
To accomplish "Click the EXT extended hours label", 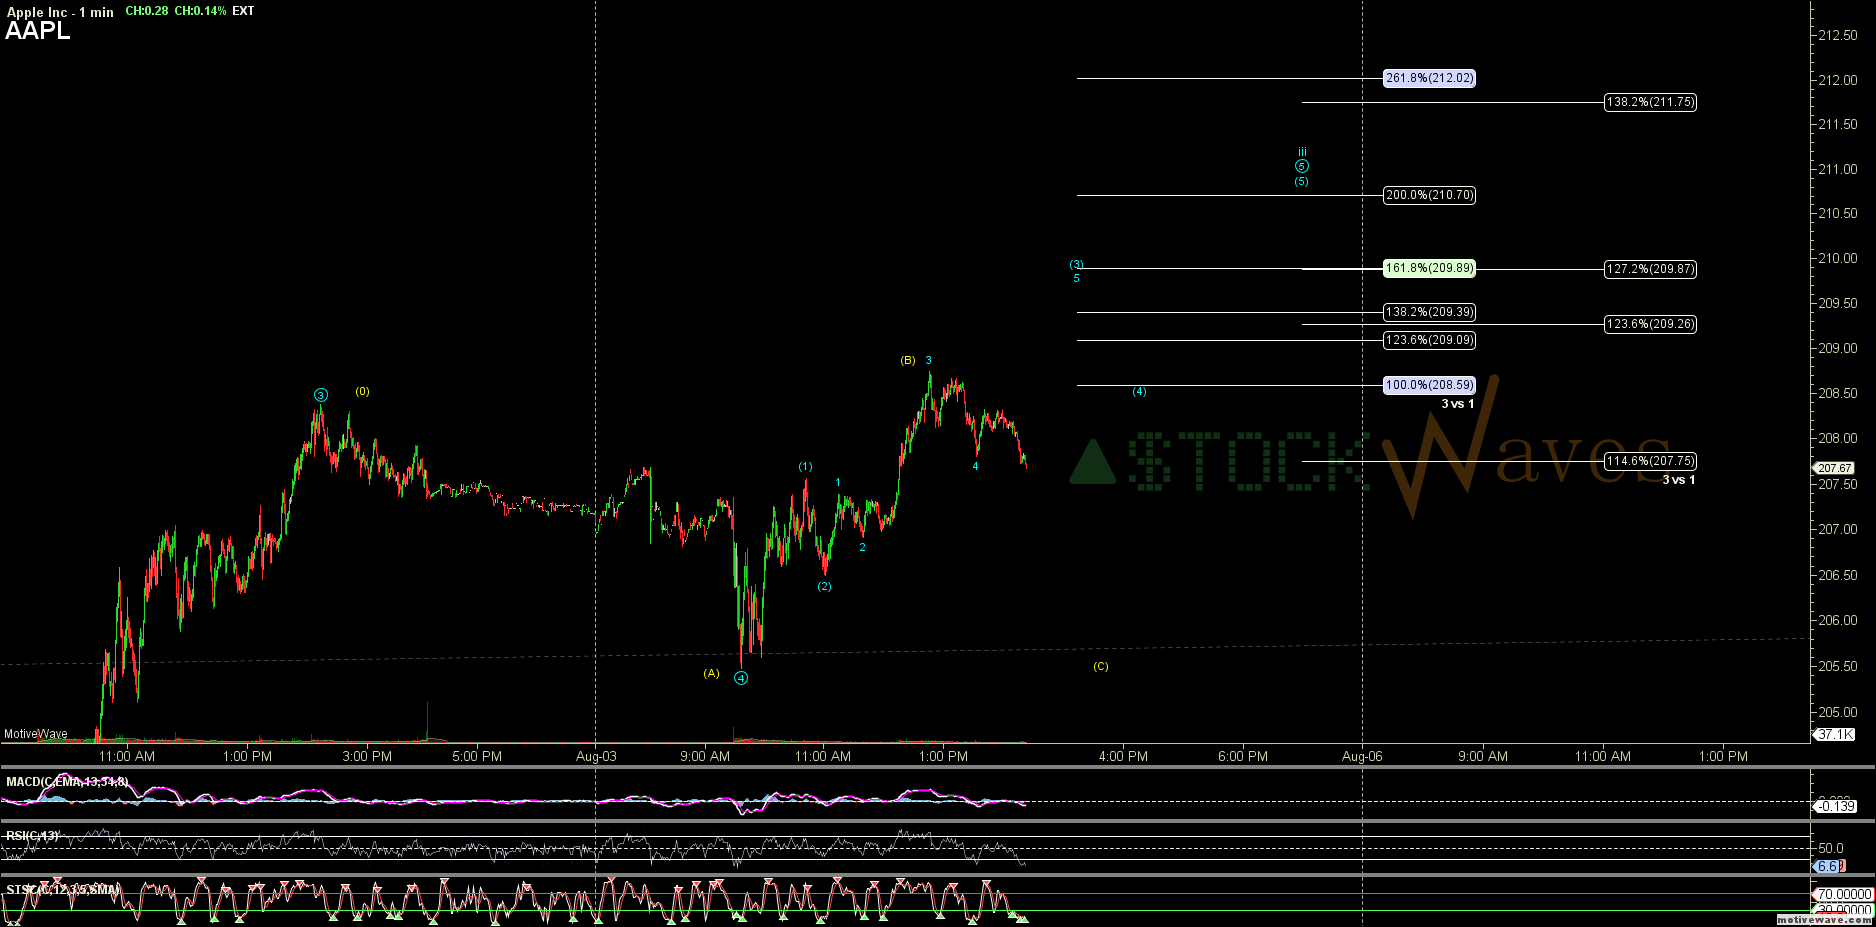I will 243,11.
